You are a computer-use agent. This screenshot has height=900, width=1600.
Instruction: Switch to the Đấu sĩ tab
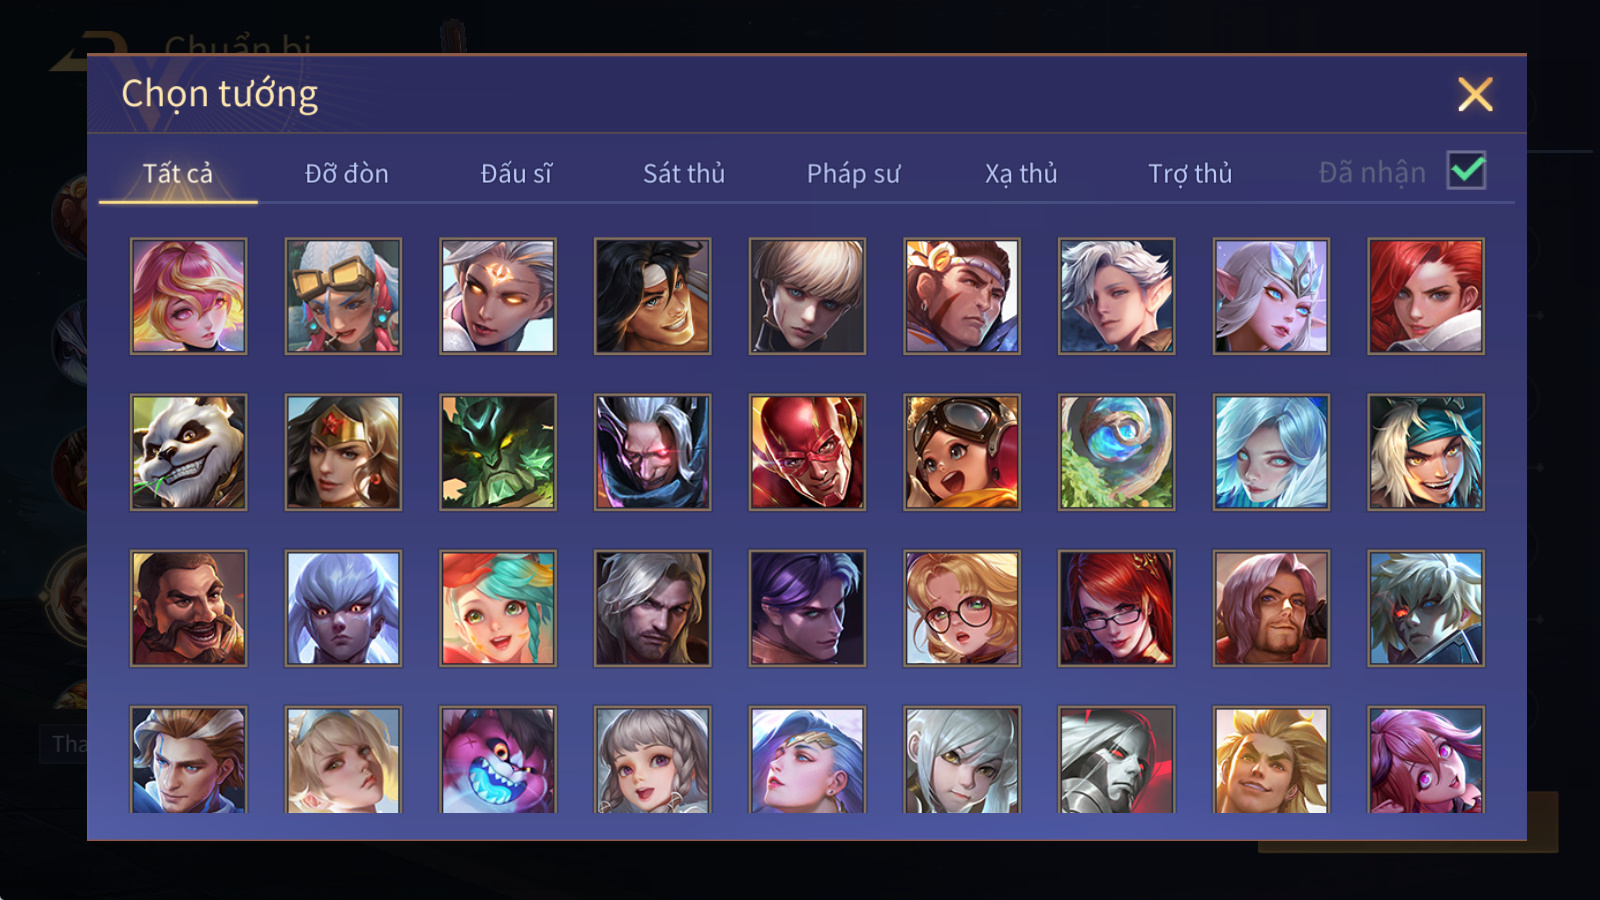[x=516, y=173]
